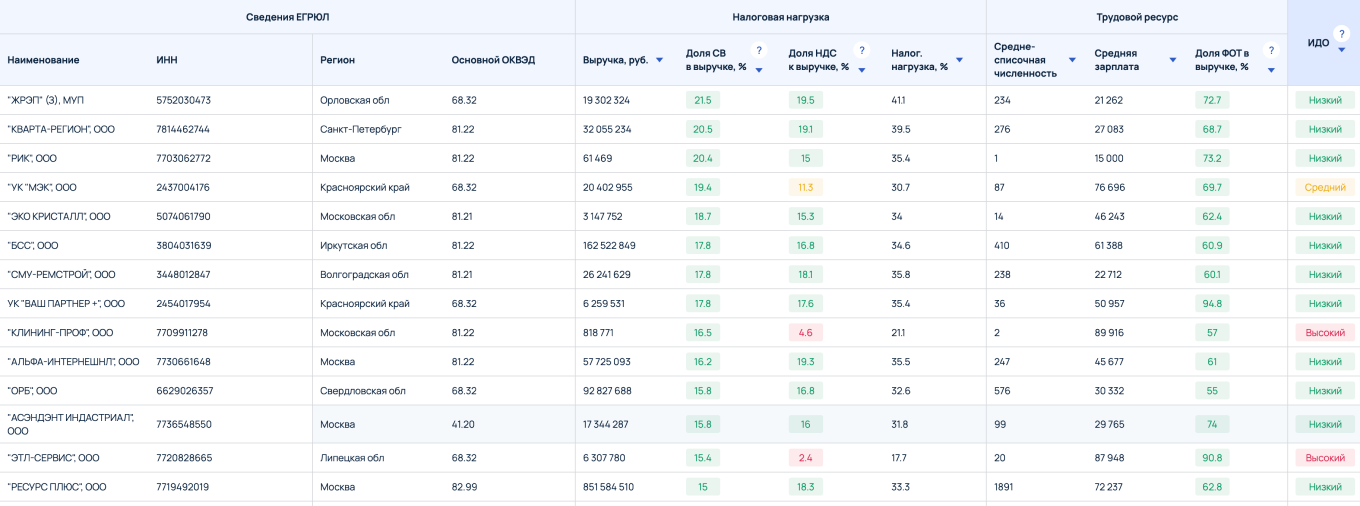Sort by Доля НДС к выручке arrow
Image resolution: width=1360 pixels, height=506 pixels.
click(862, 70)
